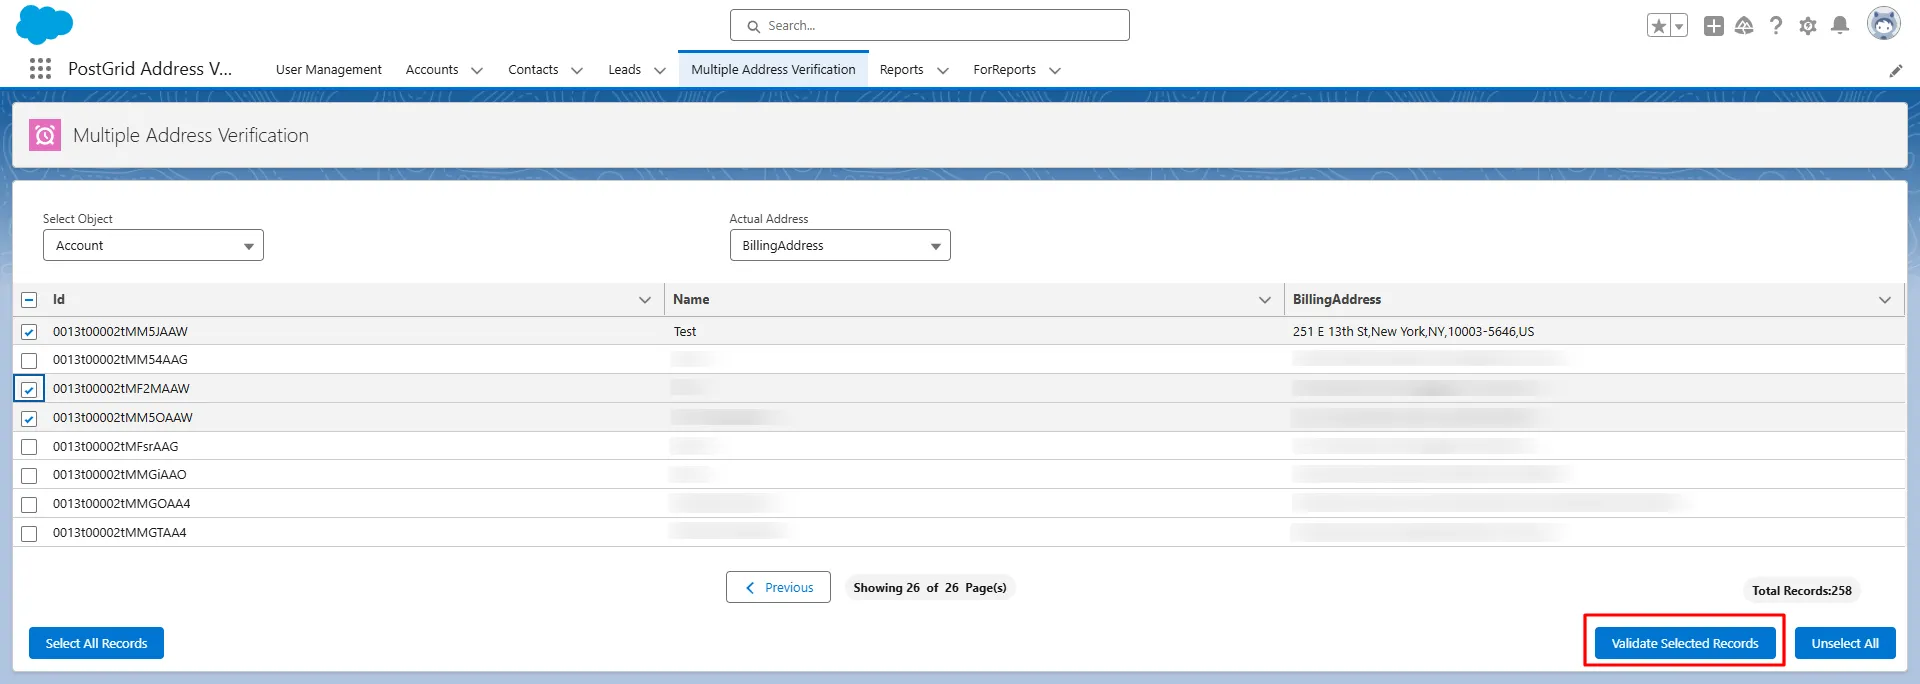The width and height of the screenshot is (1920, 684).
Task: Focus the global Search field
Action: tap(930, 25)
